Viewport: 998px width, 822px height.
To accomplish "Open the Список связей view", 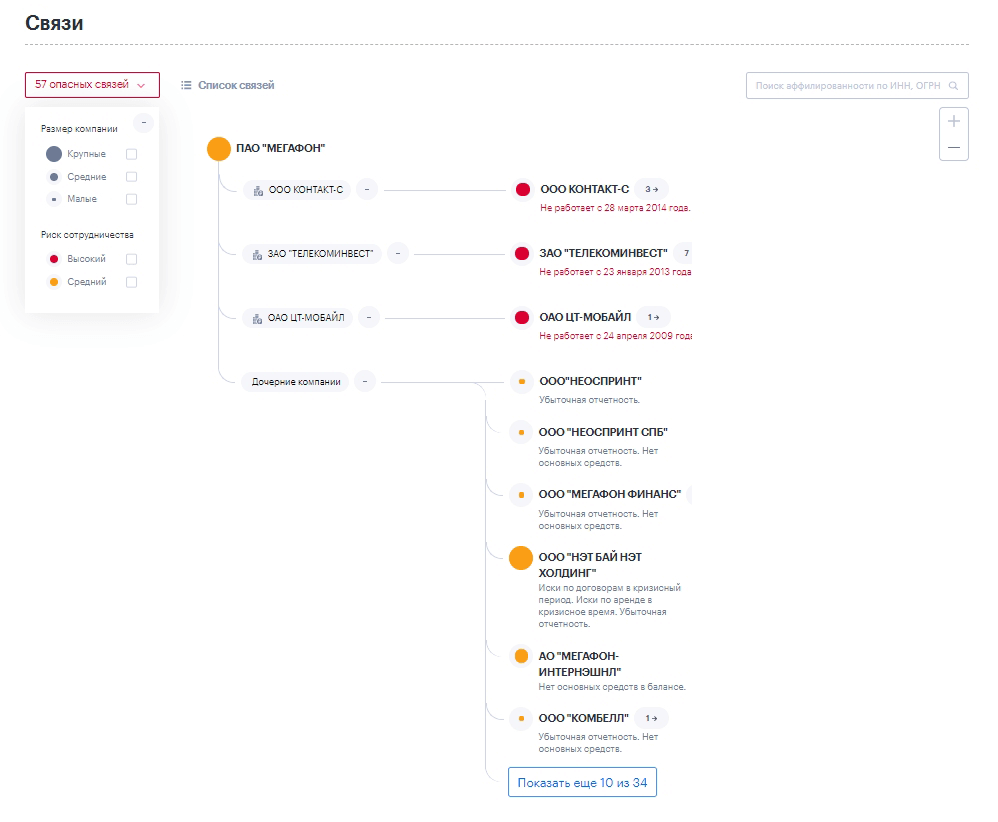I will [x=236, y=85].
